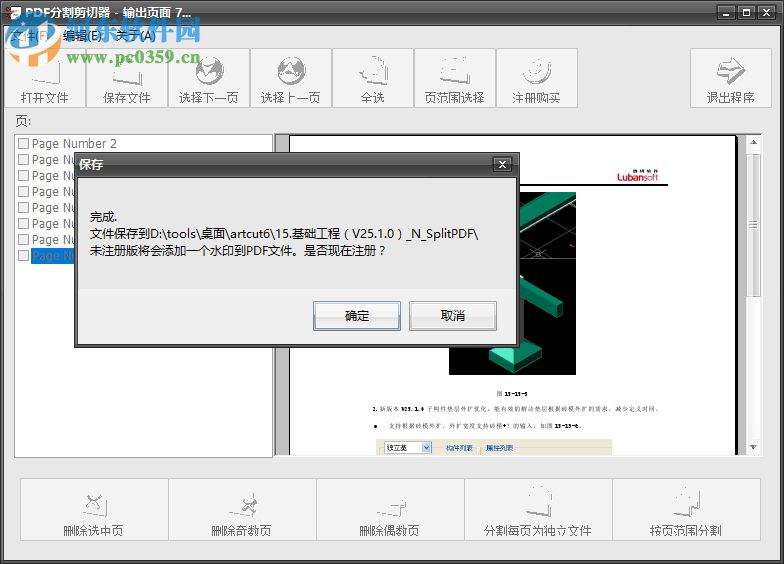Click 删除奇数页 delete odd pages
Viewport: 784px width, 564px height.
(242, 510)
